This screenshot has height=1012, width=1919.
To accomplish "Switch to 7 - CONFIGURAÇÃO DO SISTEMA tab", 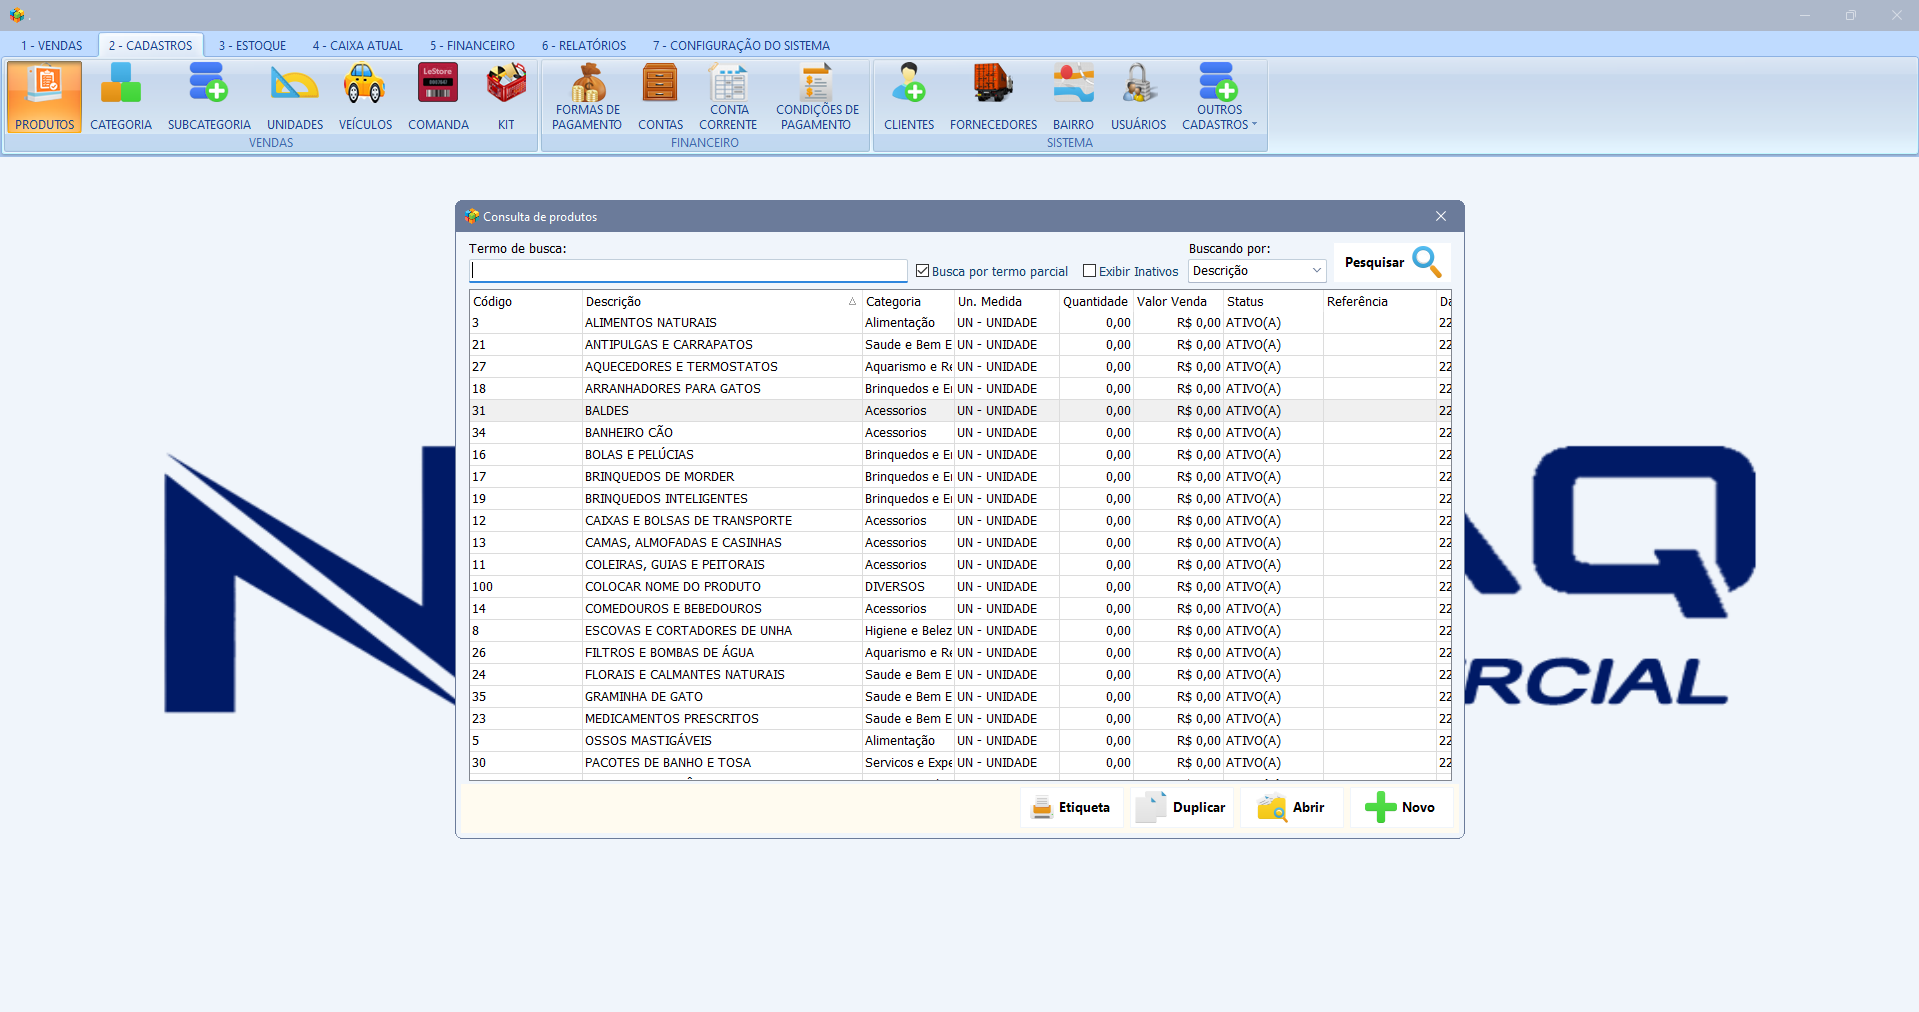I will tap(741, 45).
